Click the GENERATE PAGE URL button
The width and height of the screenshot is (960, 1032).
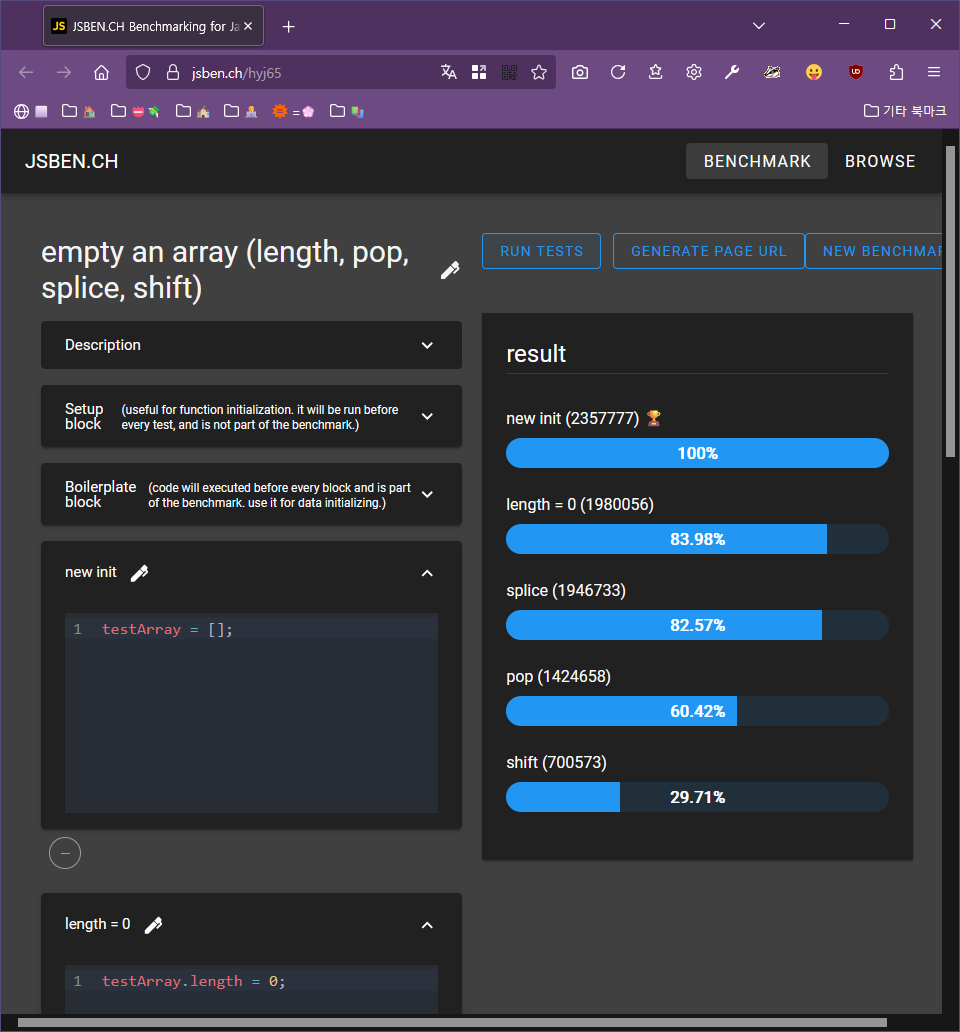[x=708, y=251]
